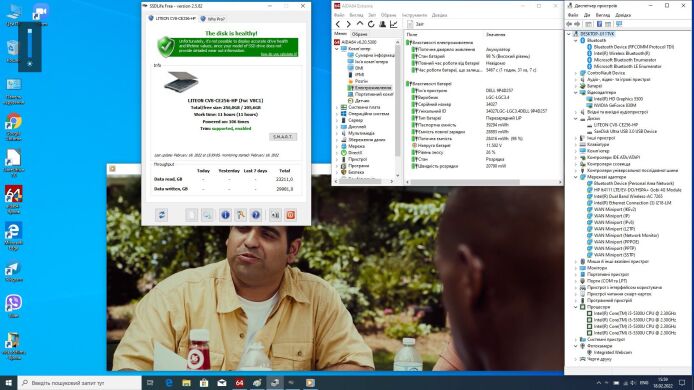The image size is (694, 390).
Task: Click the Mail icon on the taskbar
Action: [x=222, y=382]
